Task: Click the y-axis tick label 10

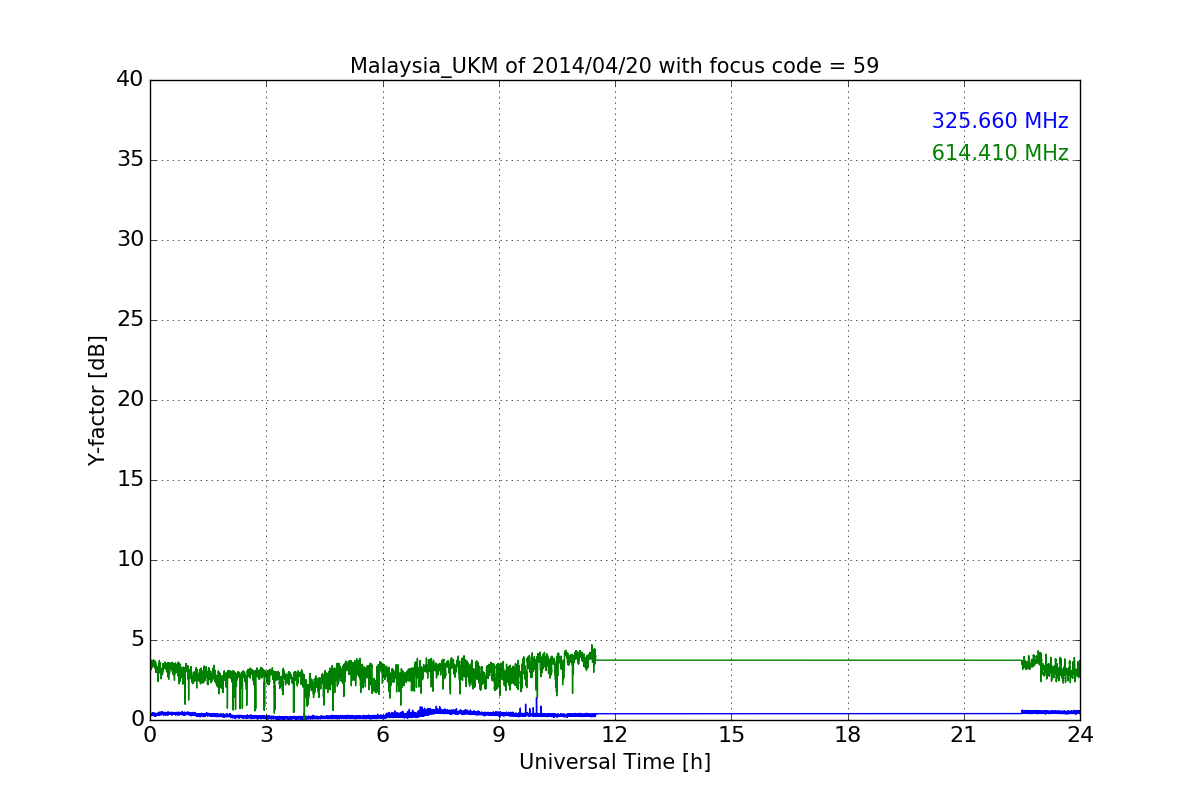Action: coord(130,560)
